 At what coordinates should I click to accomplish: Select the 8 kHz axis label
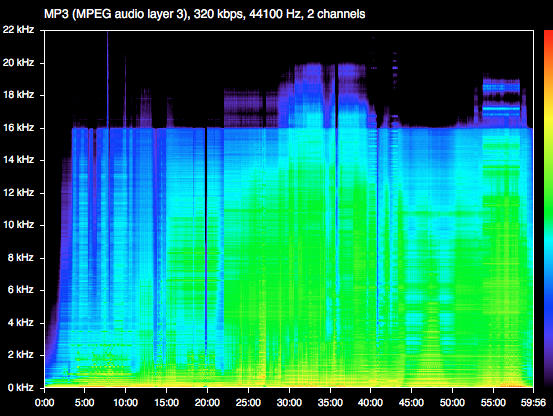(20, 258)
